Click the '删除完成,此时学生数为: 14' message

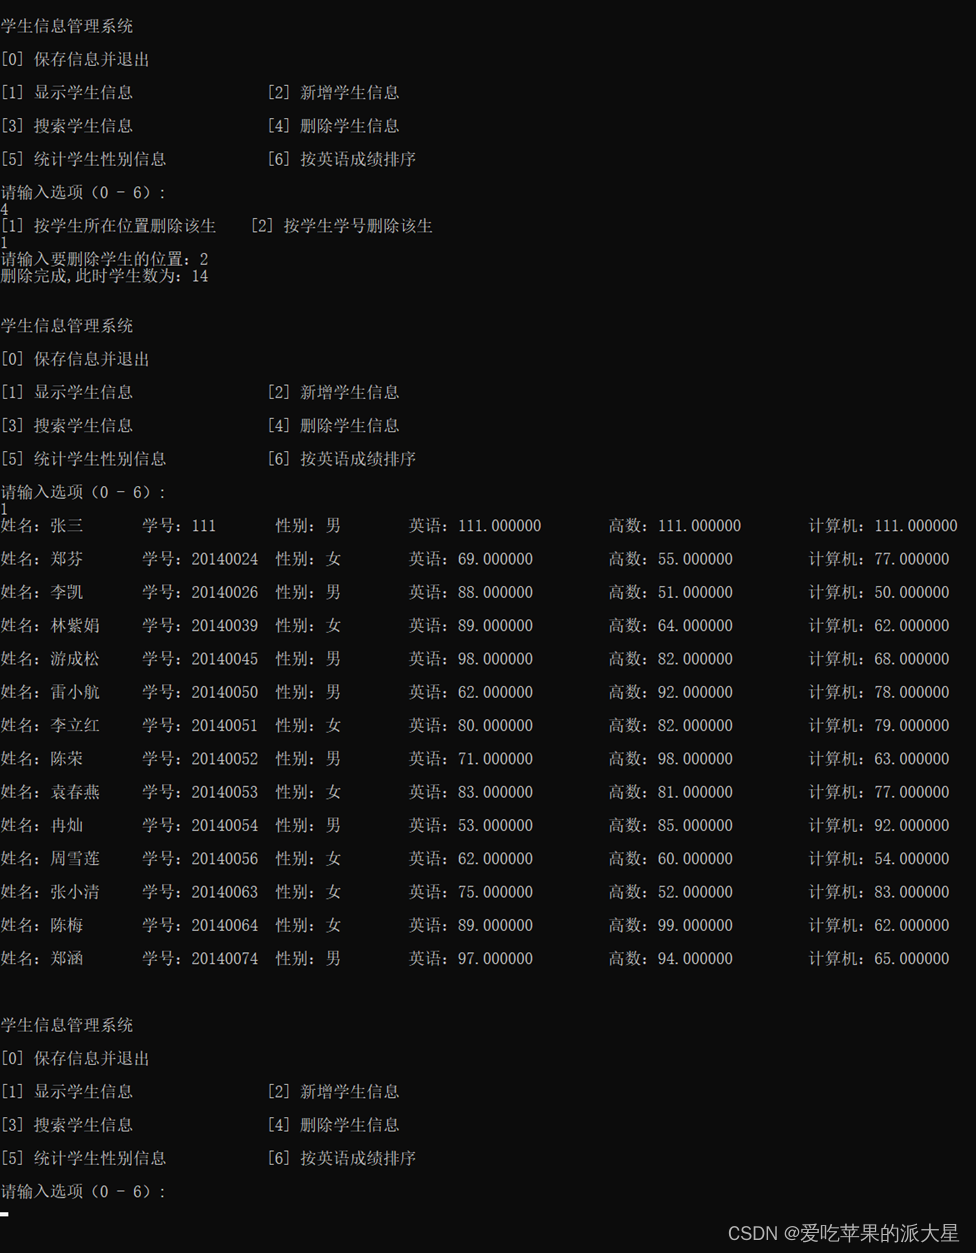(x=105, y=276)
